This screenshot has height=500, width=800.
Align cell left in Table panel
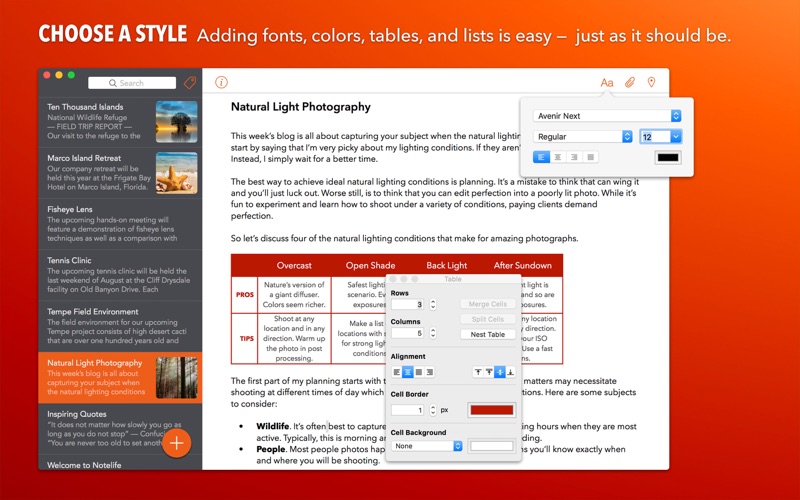tap(396, 372)
